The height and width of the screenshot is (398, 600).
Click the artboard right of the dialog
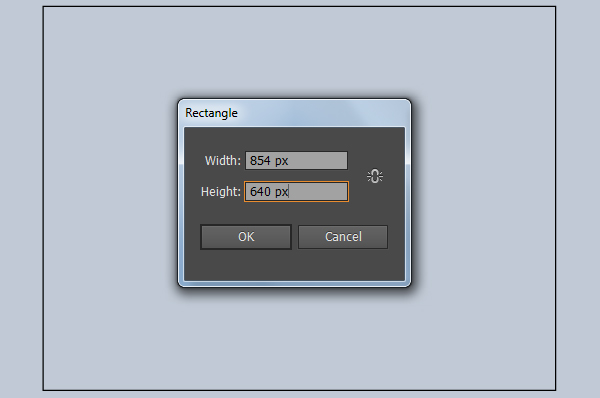click(x=484, y=193)
